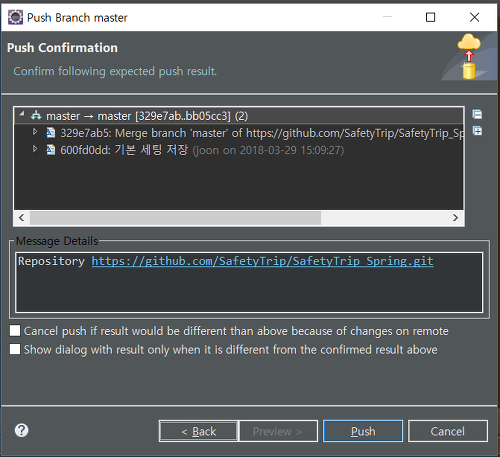Click the Expand All icon beside the commit tree

[477, 130]
